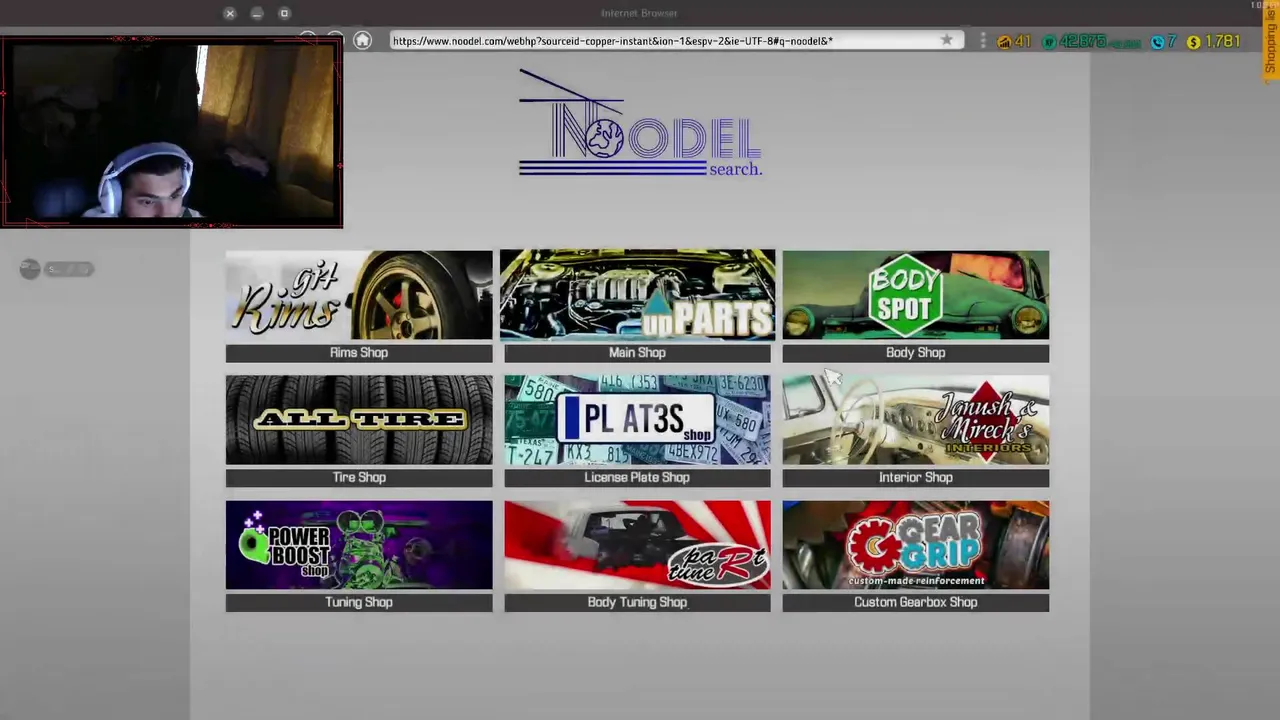Screen dimensions: 1280x720
Task: Follow the Tire Shop link
Action: 359,478
